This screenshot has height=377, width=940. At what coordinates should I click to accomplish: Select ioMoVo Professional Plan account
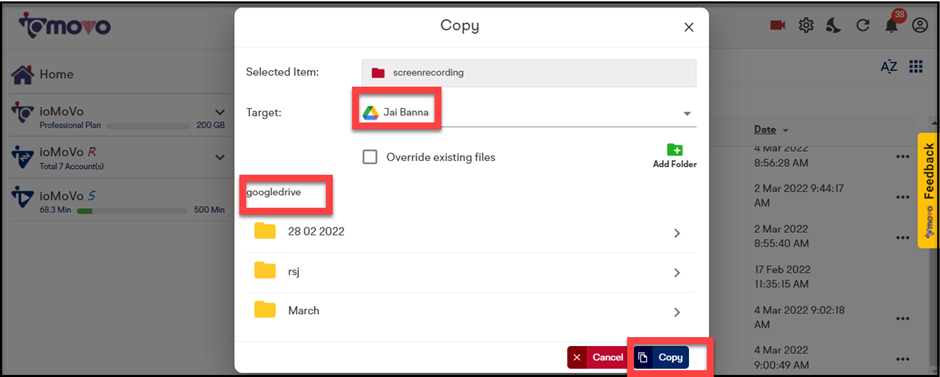pos(119,117)
